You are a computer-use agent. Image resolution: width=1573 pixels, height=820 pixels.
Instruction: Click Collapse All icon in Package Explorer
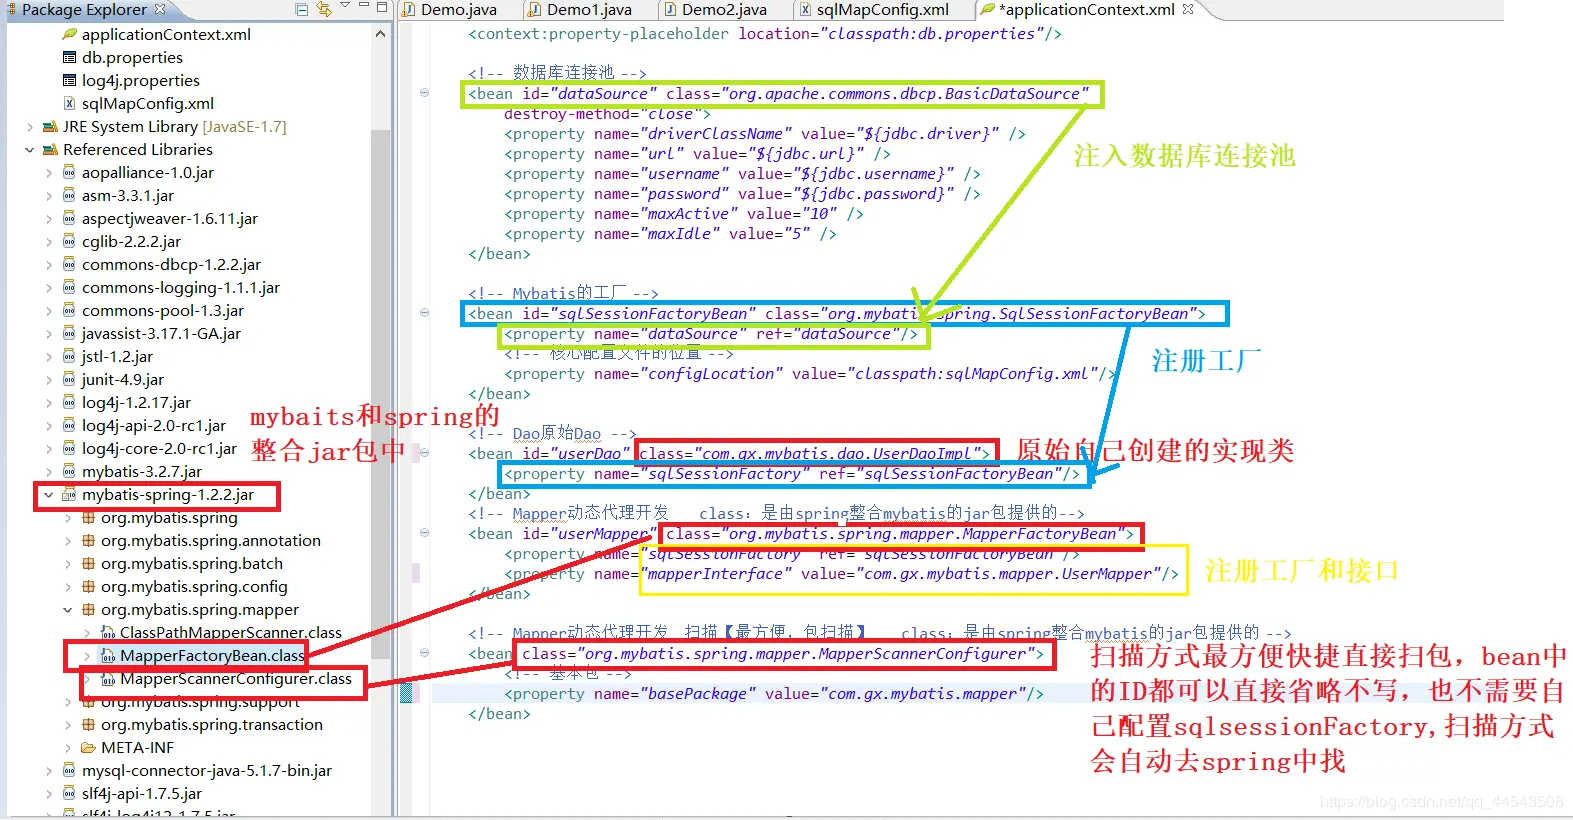click(x=302, y=9)
